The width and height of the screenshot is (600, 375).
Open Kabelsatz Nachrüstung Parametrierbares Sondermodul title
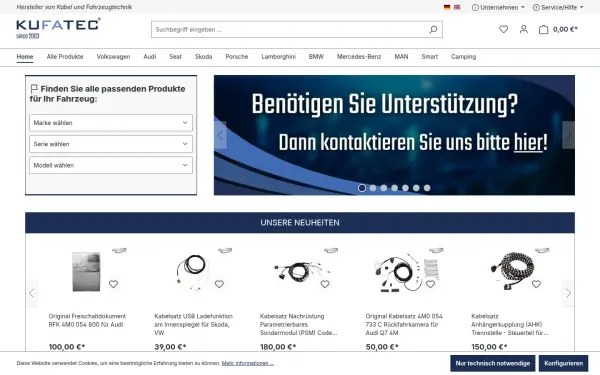point(298,324)
